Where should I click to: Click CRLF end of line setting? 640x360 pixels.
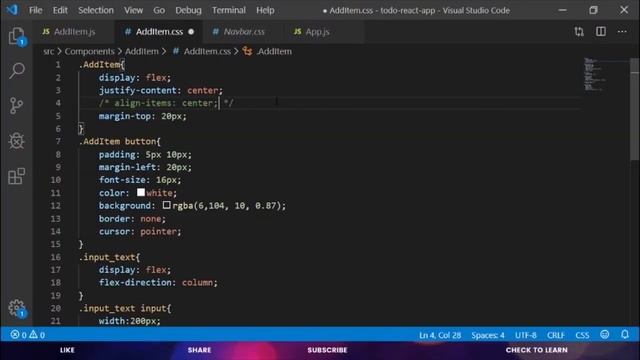556,335
